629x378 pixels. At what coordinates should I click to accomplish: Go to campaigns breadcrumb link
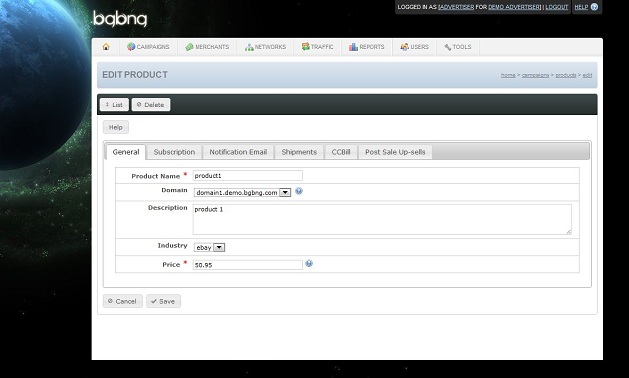[535, 75]
